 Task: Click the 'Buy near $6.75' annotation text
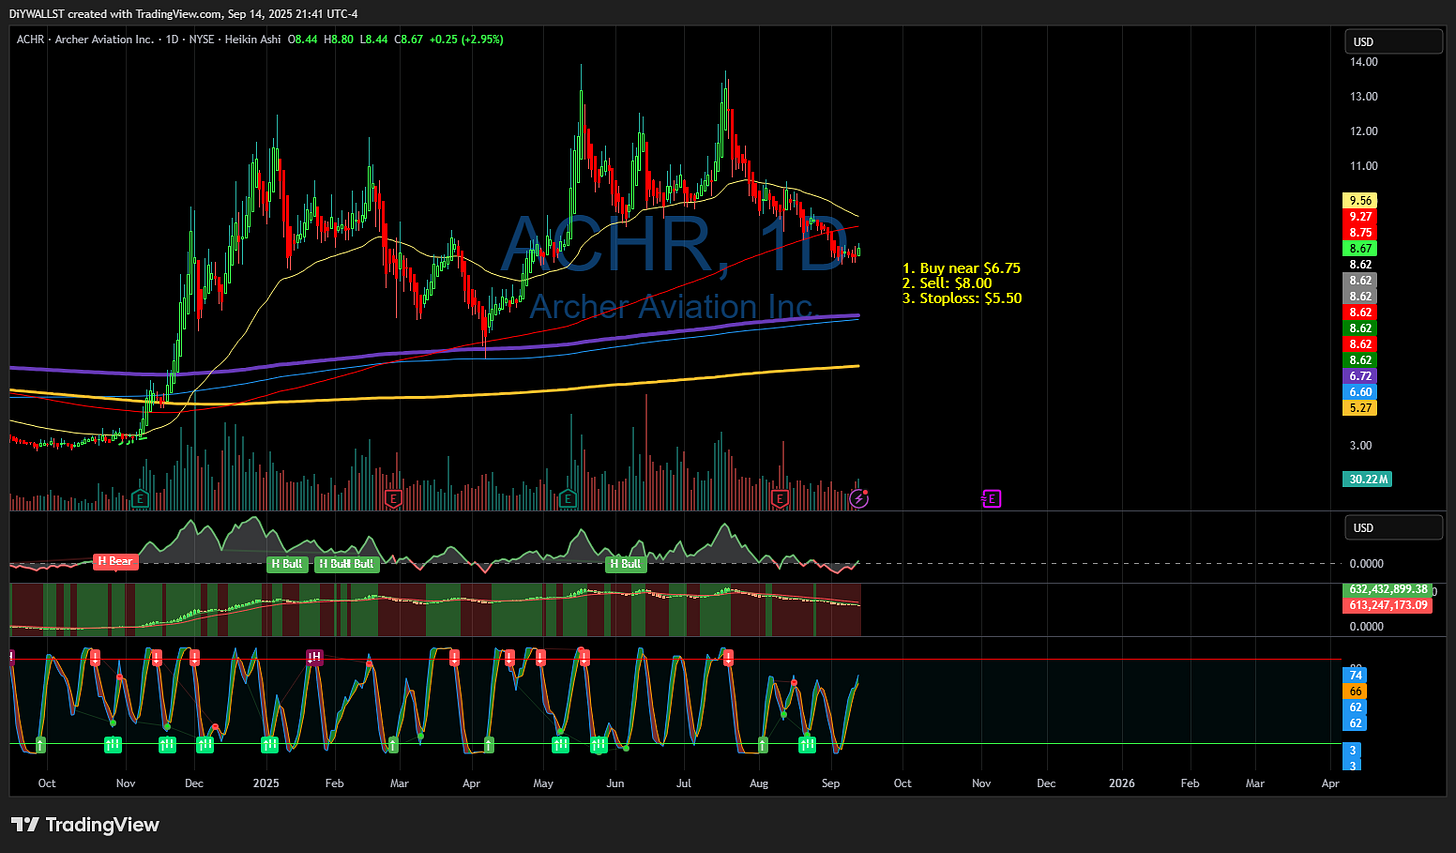point(961,268)
